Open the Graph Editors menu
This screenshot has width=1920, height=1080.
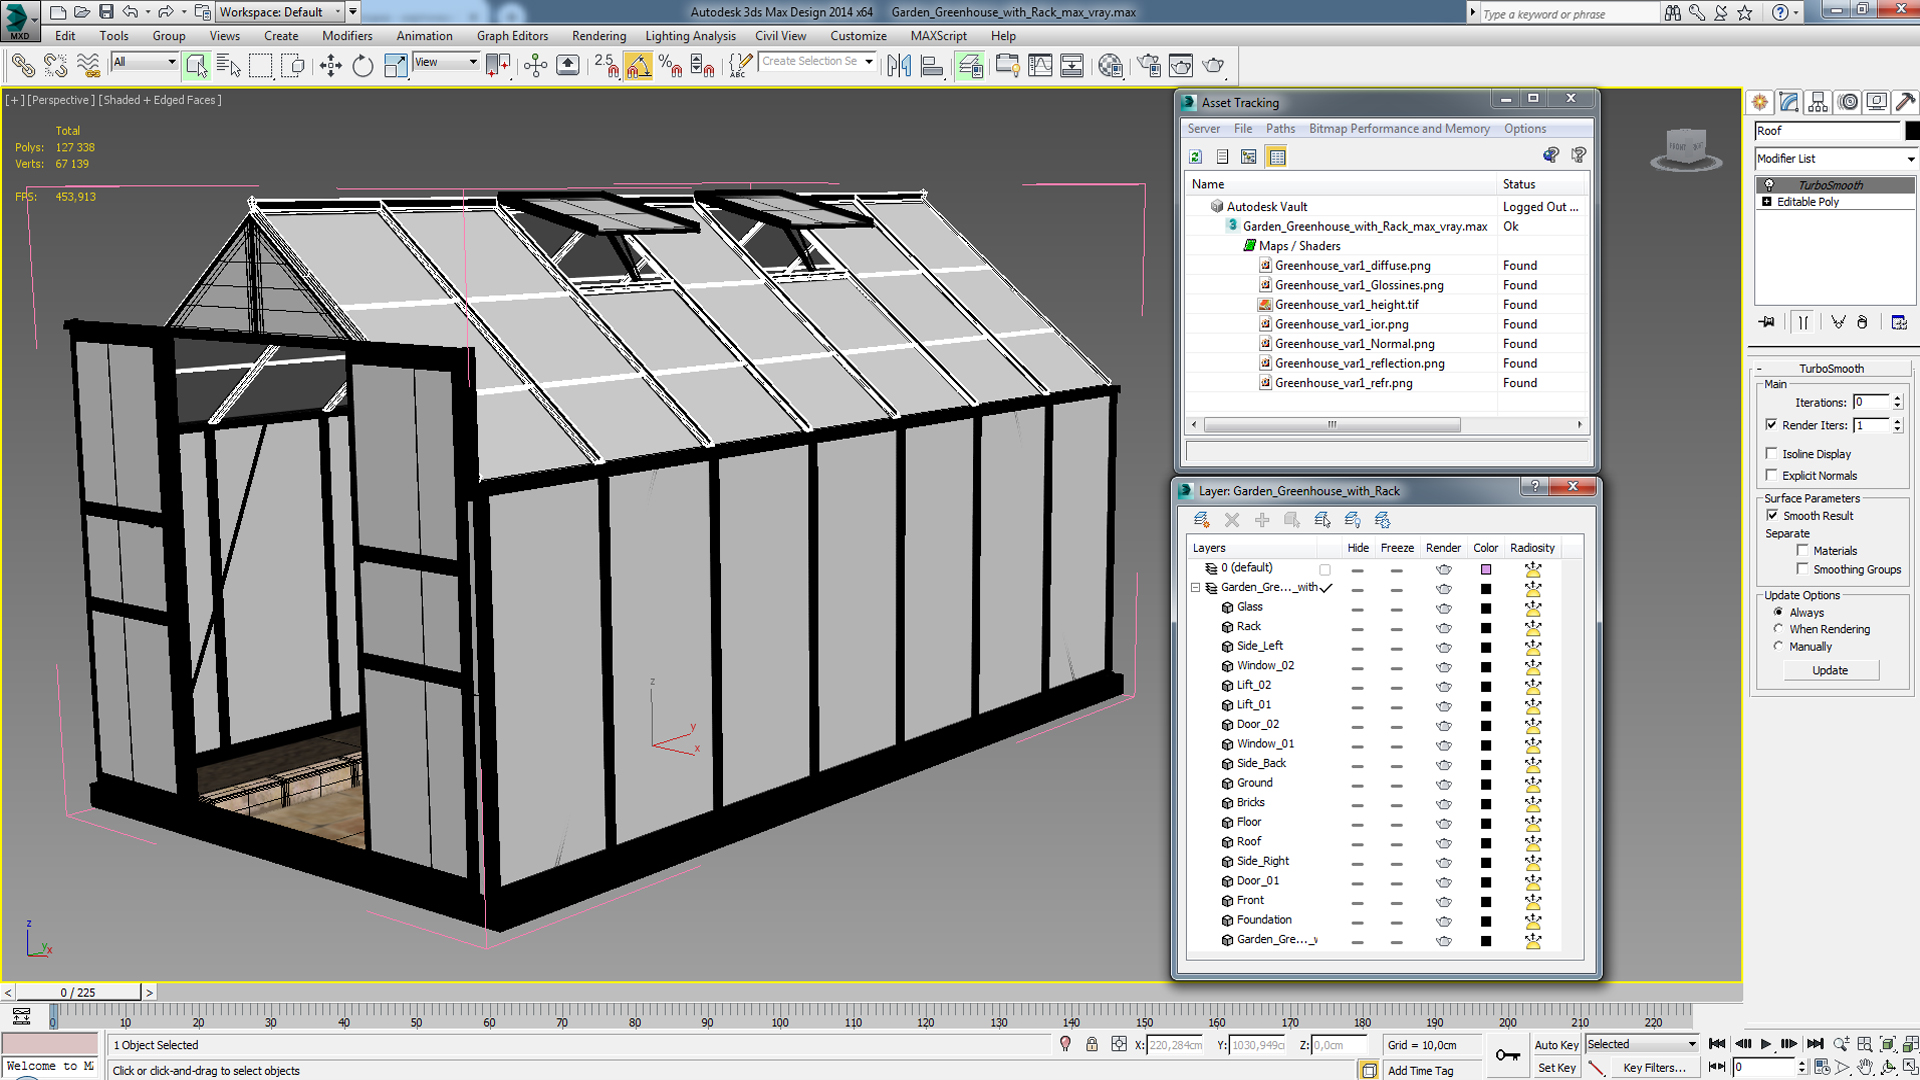pos(512,36)
